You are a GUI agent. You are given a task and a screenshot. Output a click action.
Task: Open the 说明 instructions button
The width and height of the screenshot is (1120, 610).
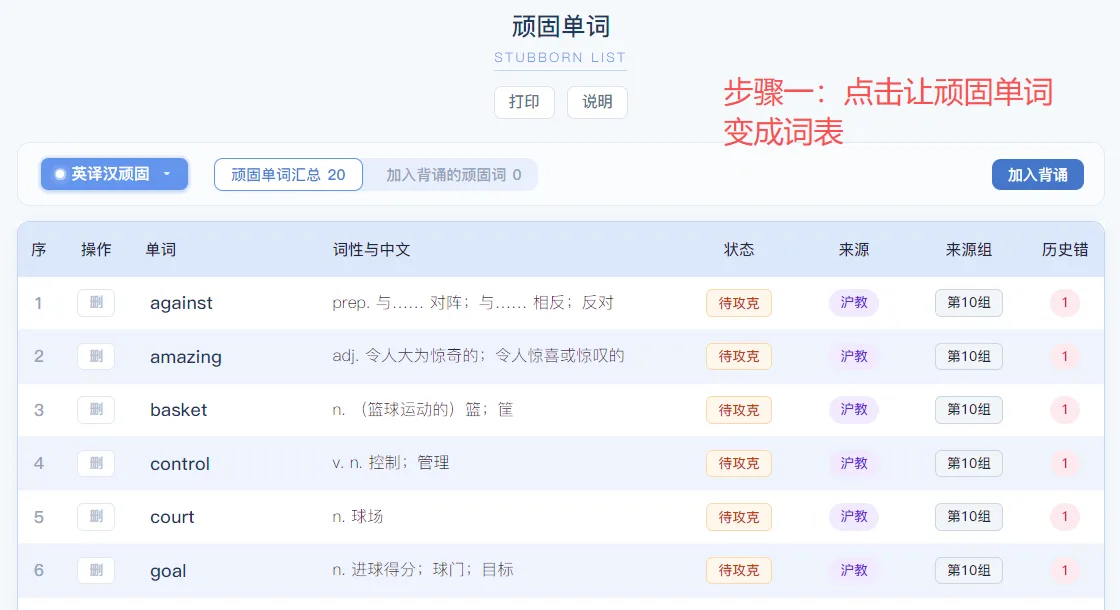point(597,102)
